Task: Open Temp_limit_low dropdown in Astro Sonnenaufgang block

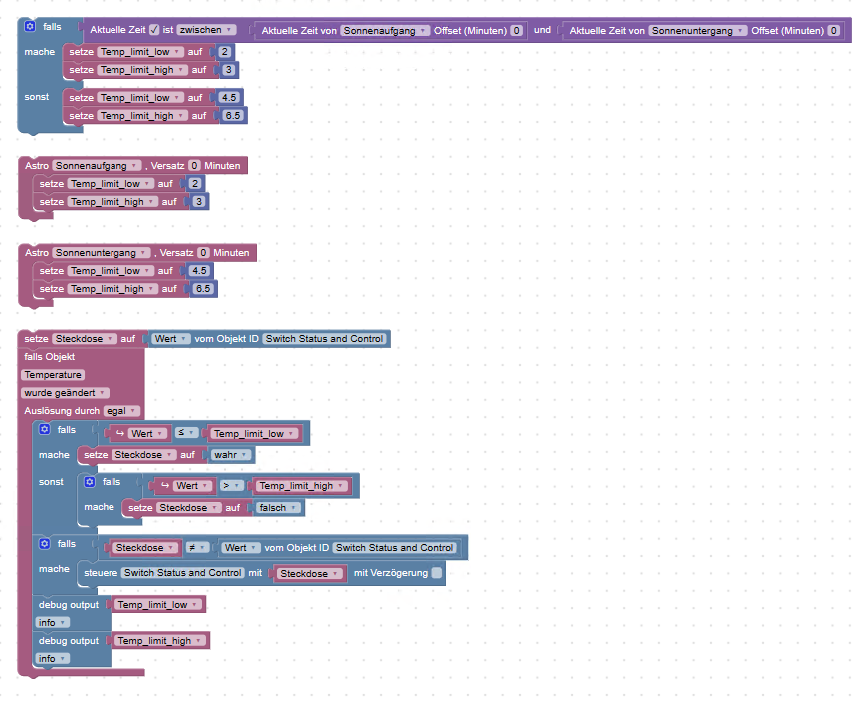Action: point(111,184)
